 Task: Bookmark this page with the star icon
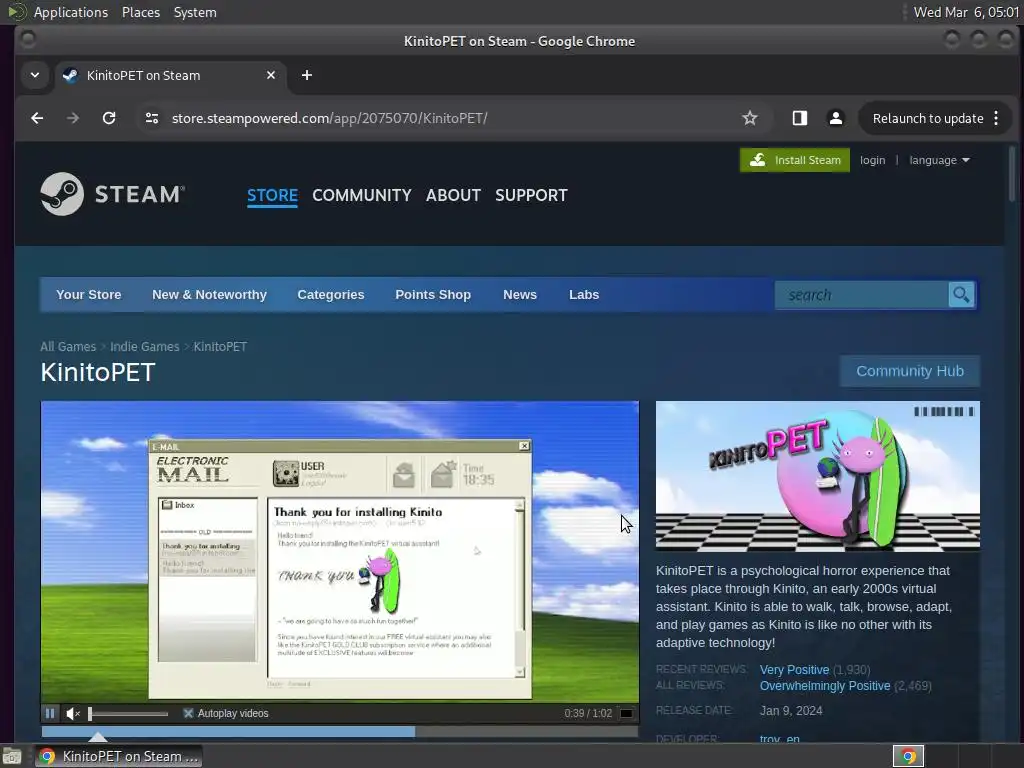750,118
